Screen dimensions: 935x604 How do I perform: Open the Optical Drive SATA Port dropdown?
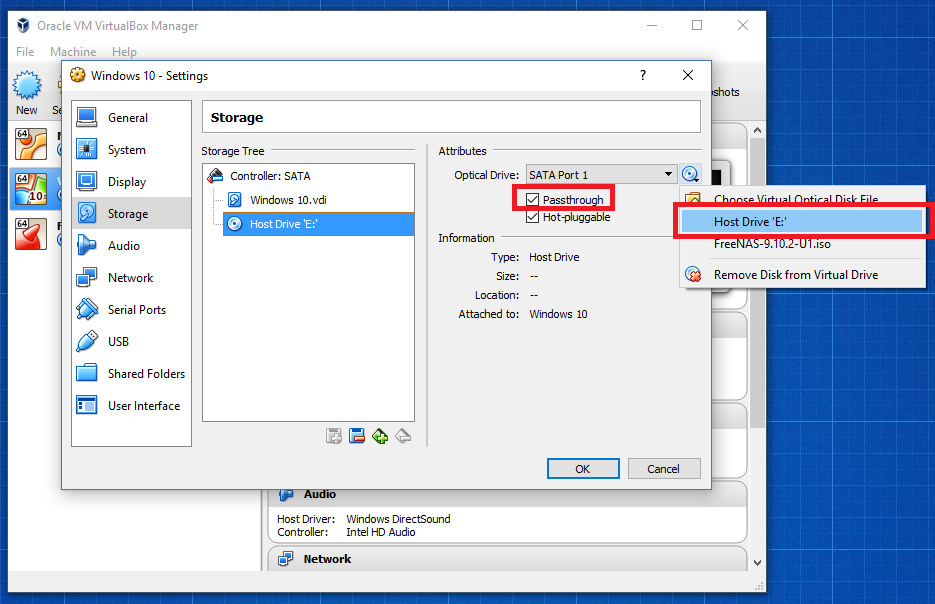tap(601, 175)
